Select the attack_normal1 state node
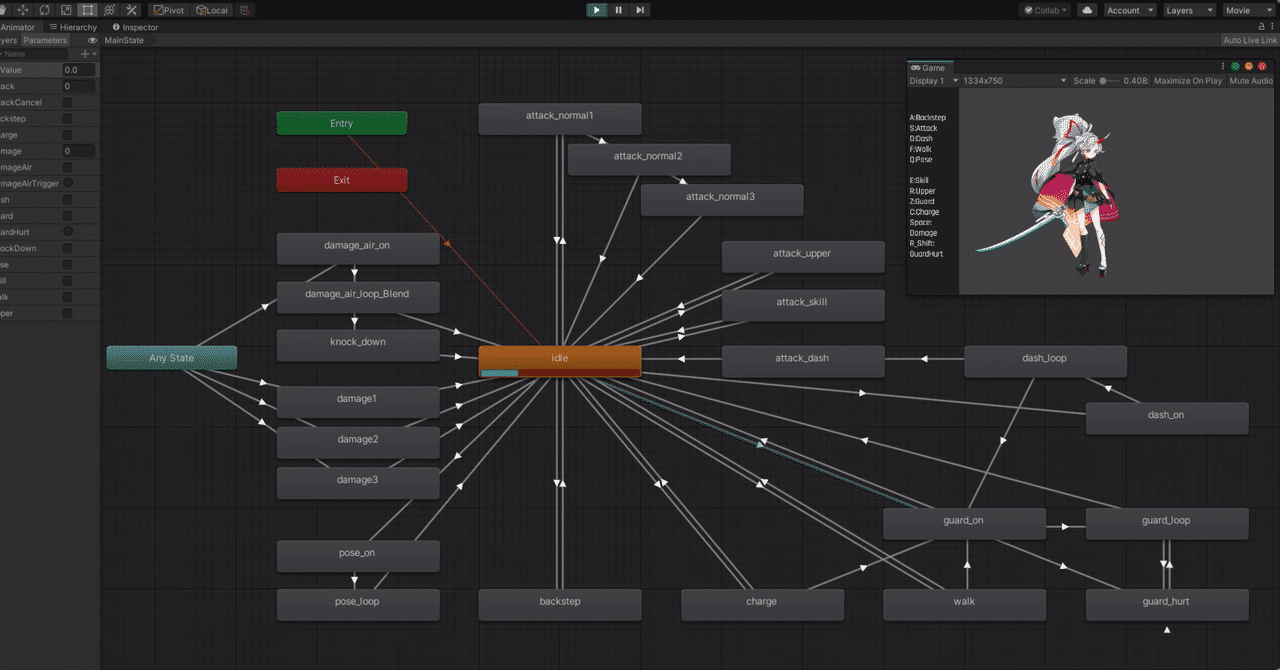The height and width of the screenshot is (670, 1280). (560, 118)
